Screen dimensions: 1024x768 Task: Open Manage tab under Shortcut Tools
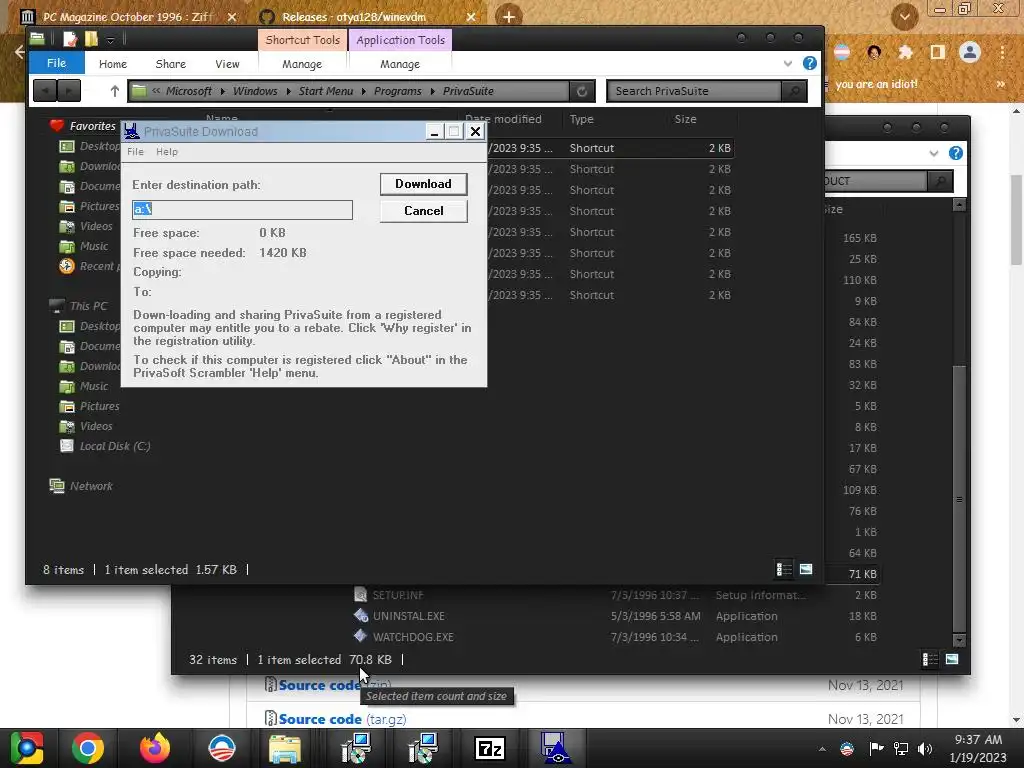point(302,63)
